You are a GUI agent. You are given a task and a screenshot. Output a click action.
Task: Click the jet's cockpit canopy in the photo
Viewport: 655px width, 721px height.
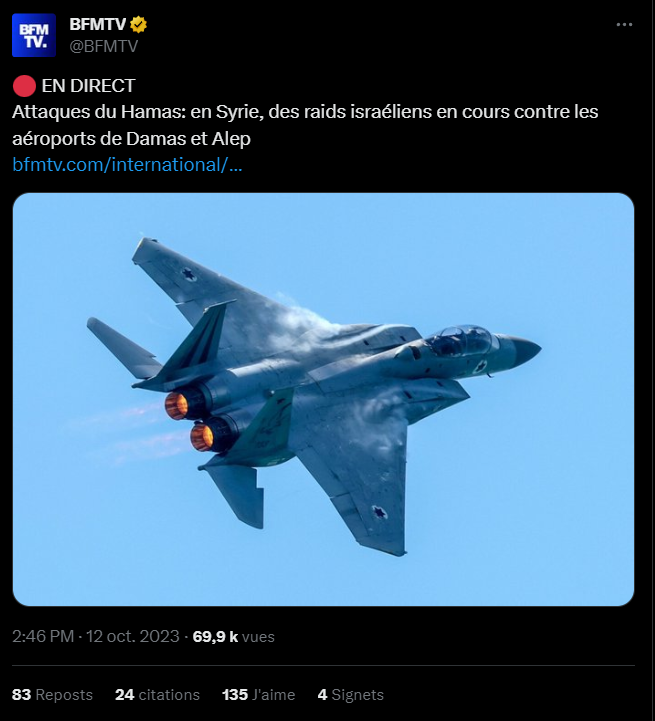tap(460, 340)
